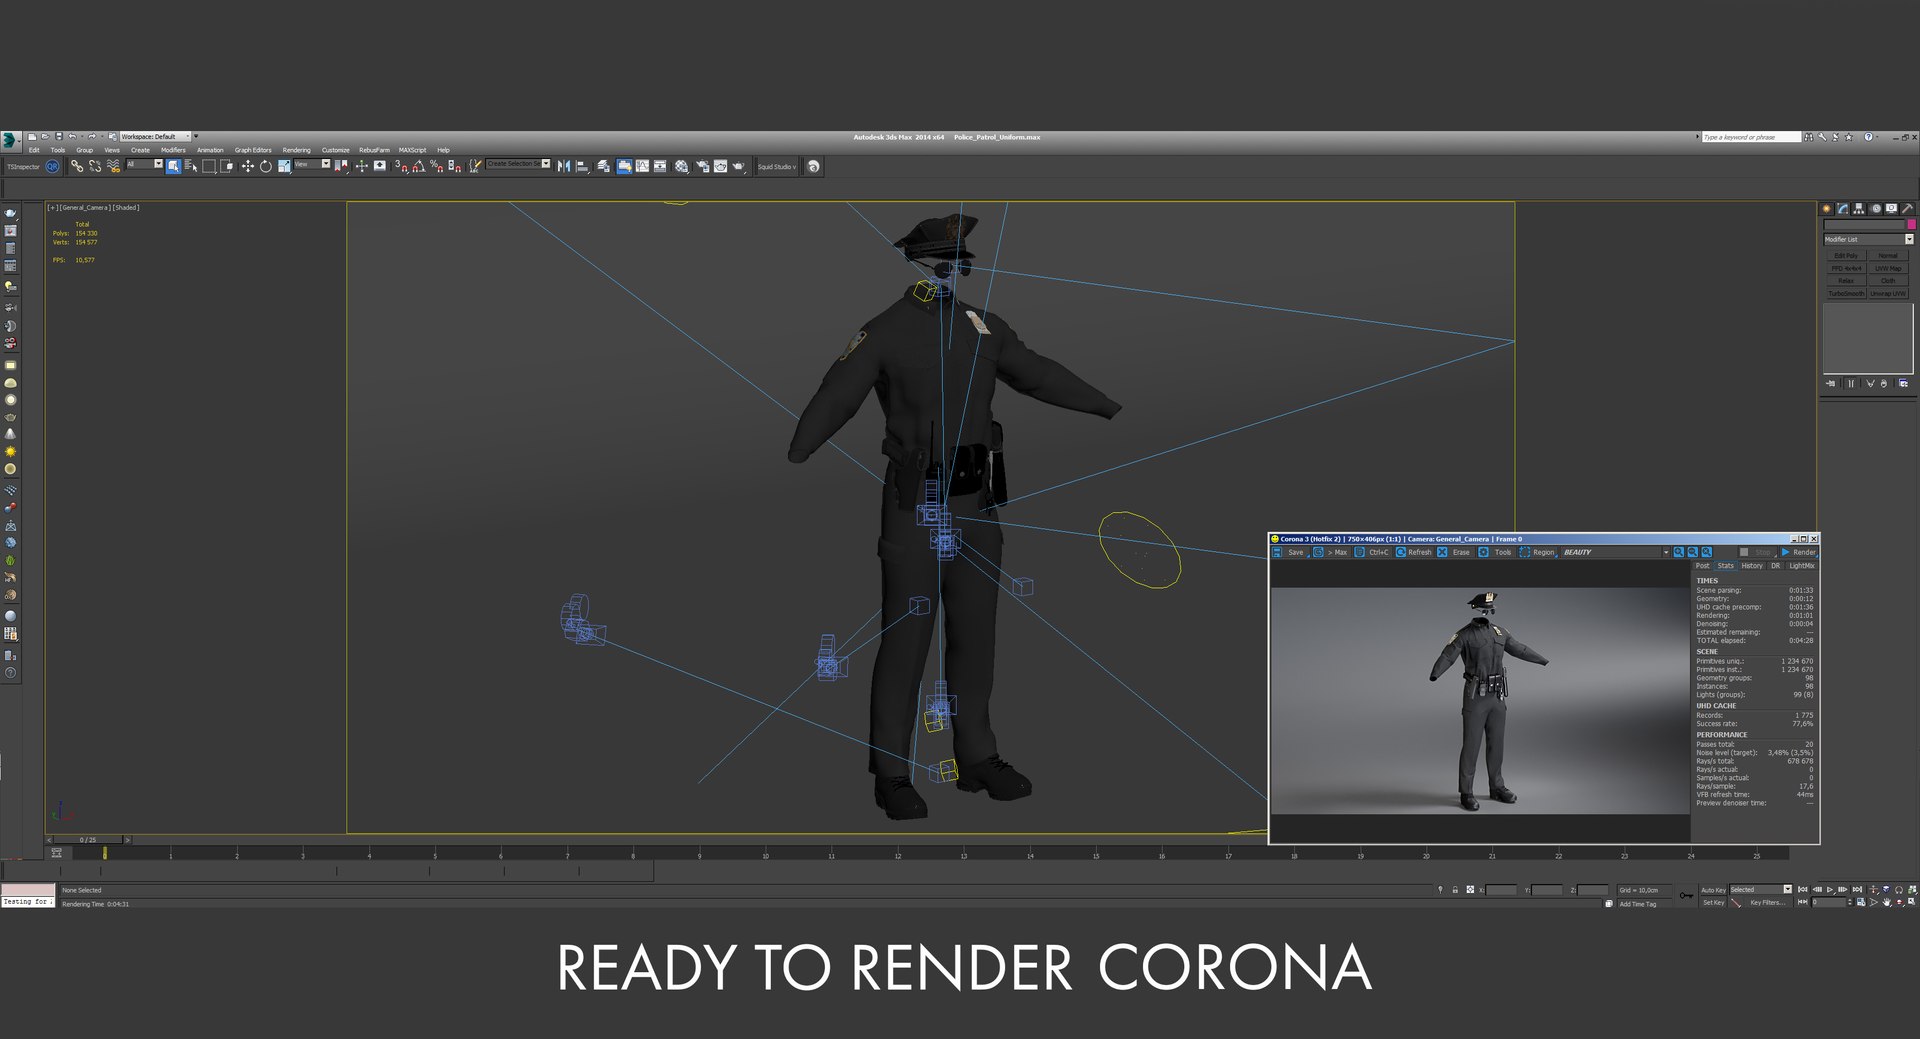Click Render button in Corona VFB
This screenshot has height=1039, width=1920.
tap(1798, 552)
